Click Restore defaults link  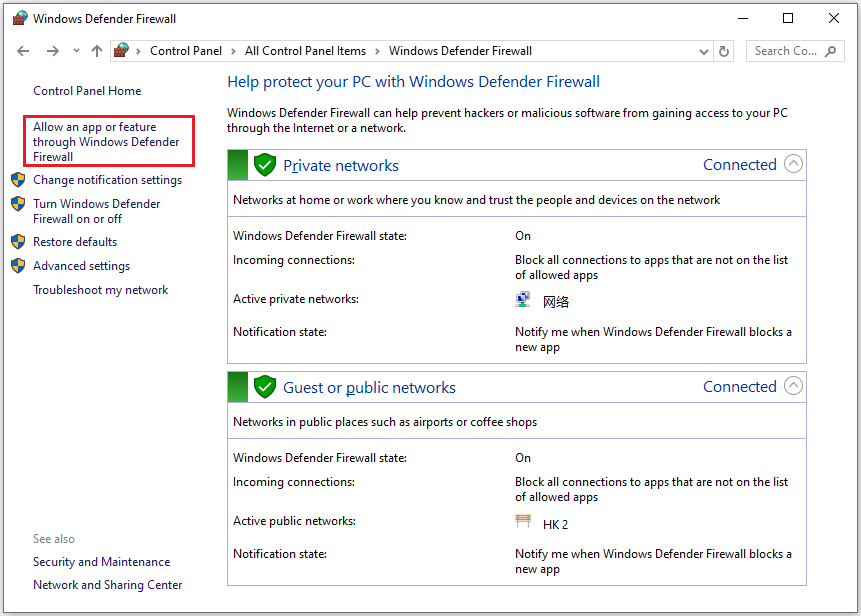[x=75, y=242]
